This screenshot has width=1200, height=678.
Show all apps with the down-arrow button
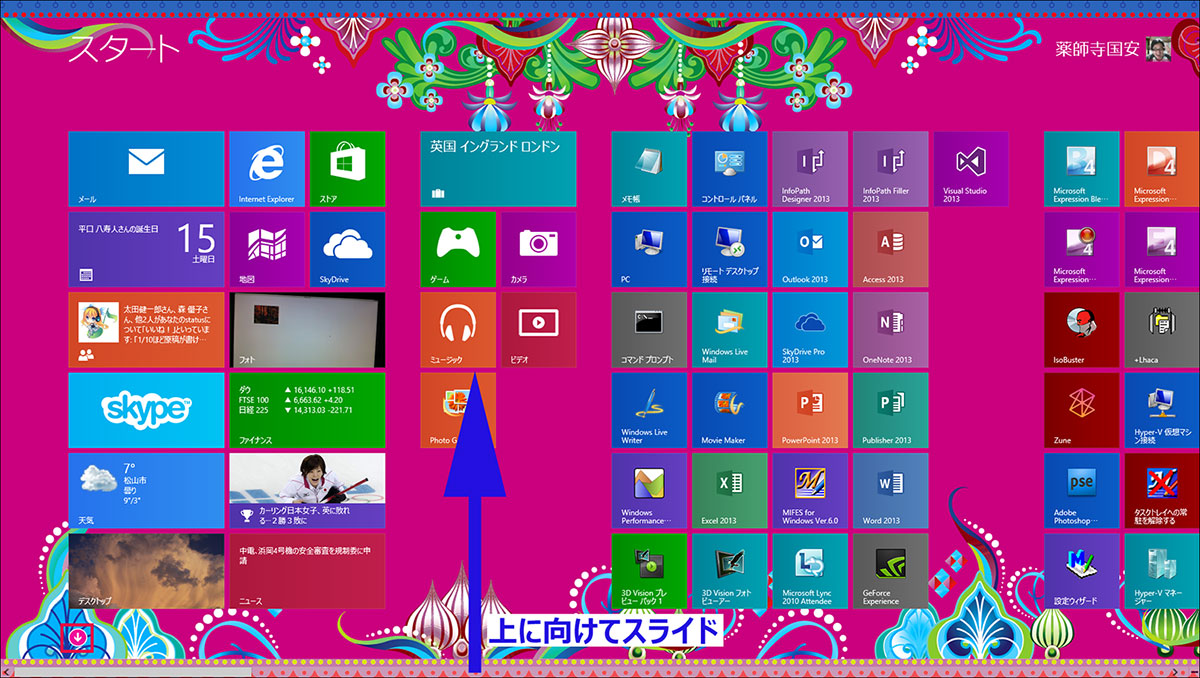coord(78,636)
